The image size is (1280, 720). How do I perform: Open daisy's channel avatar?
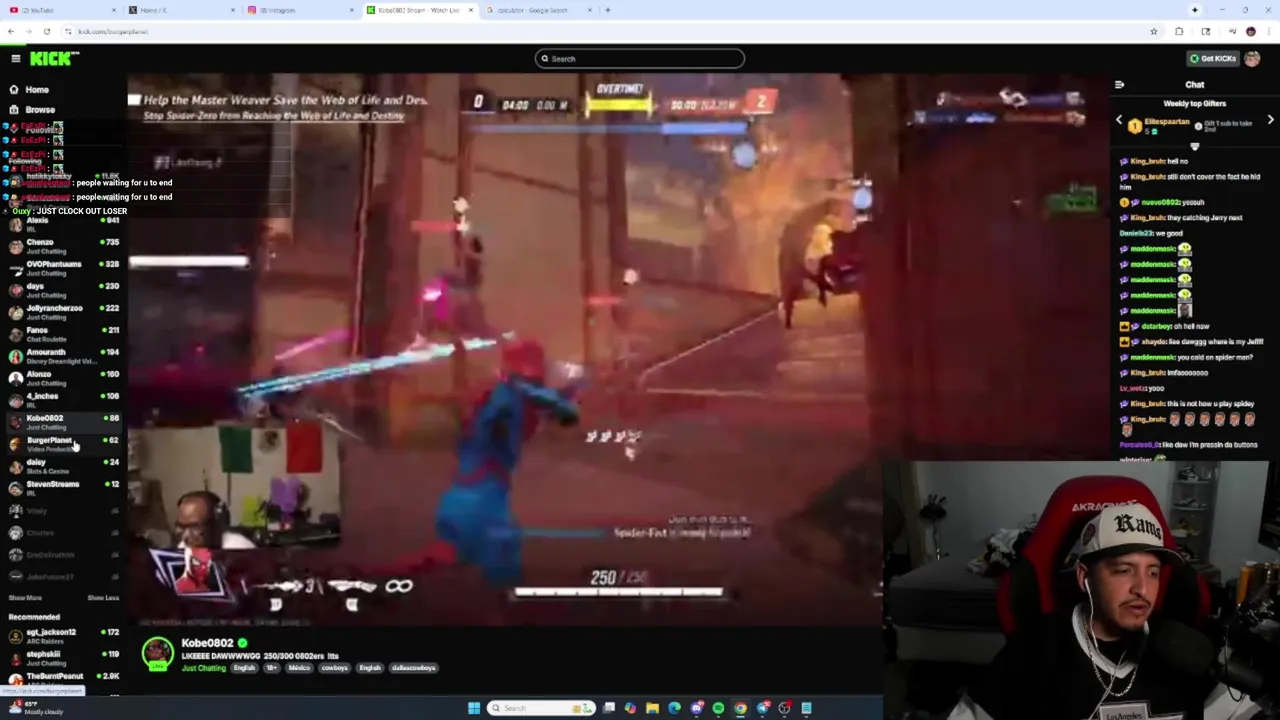point(15,466)
